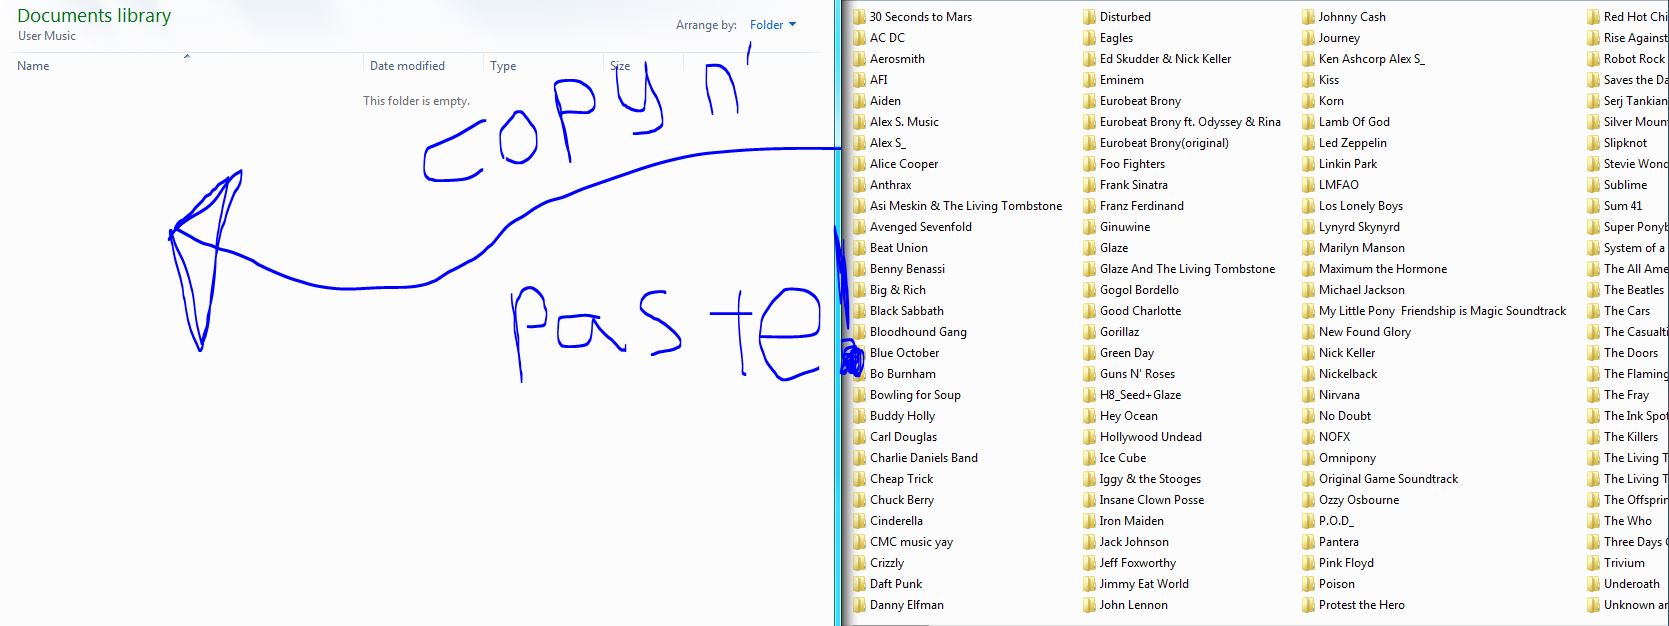Click the Serj Tankian folder name
Screen dimensions: 1669x626
coord(1635,101)
